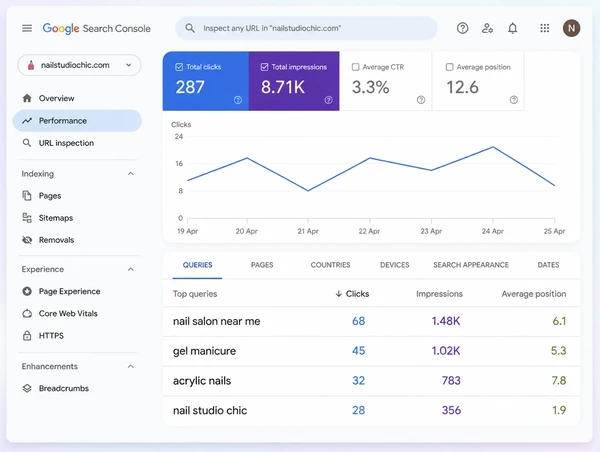The width and height of the screenshot is (600, 452).
Task: Click the 1.48K impressions cell
Action: click(x=446, y=321)
